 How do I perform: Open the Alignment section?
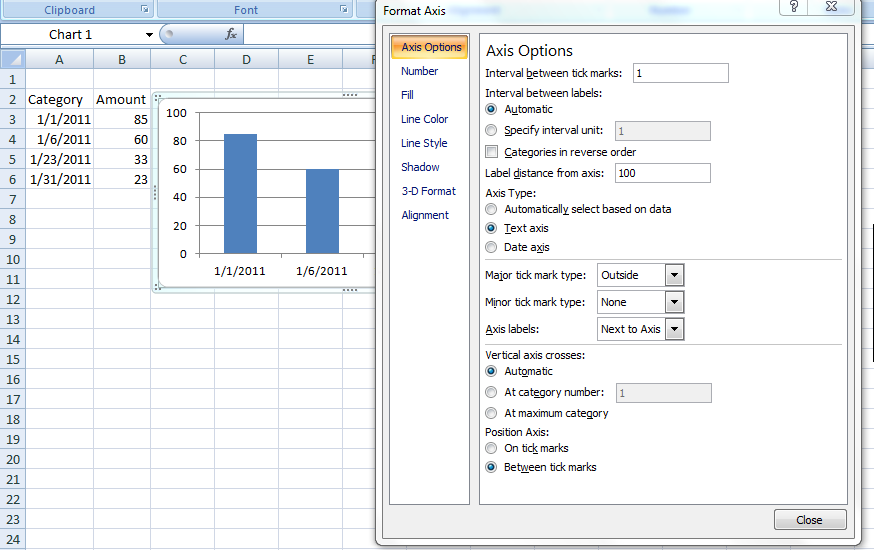coord(425,215)
